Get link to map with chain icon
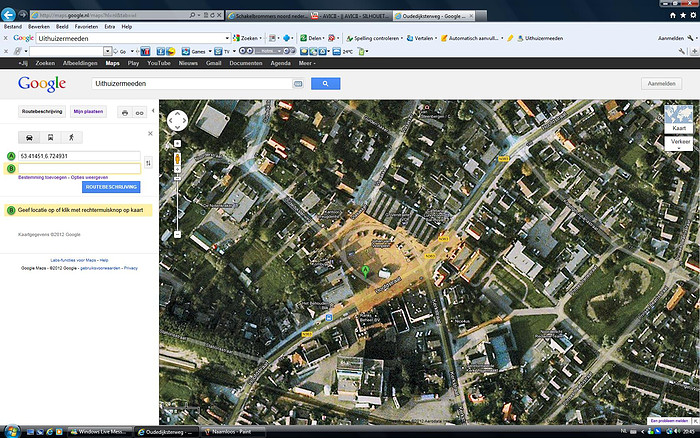This screenshot has width=700, height=438. [x=140, y=113]
